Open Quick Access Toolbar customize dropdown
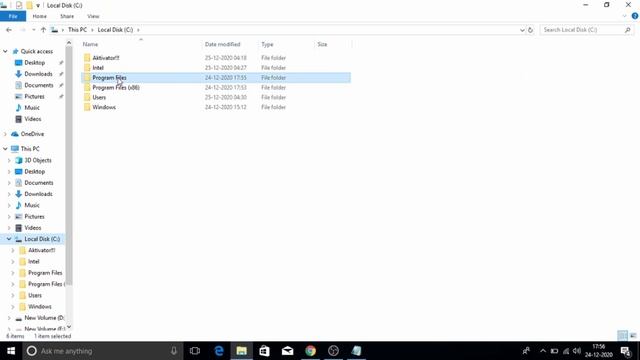Image resolution: width=640 pixels, height=360 pixels. pyautogui.click(x=38, y=5)
